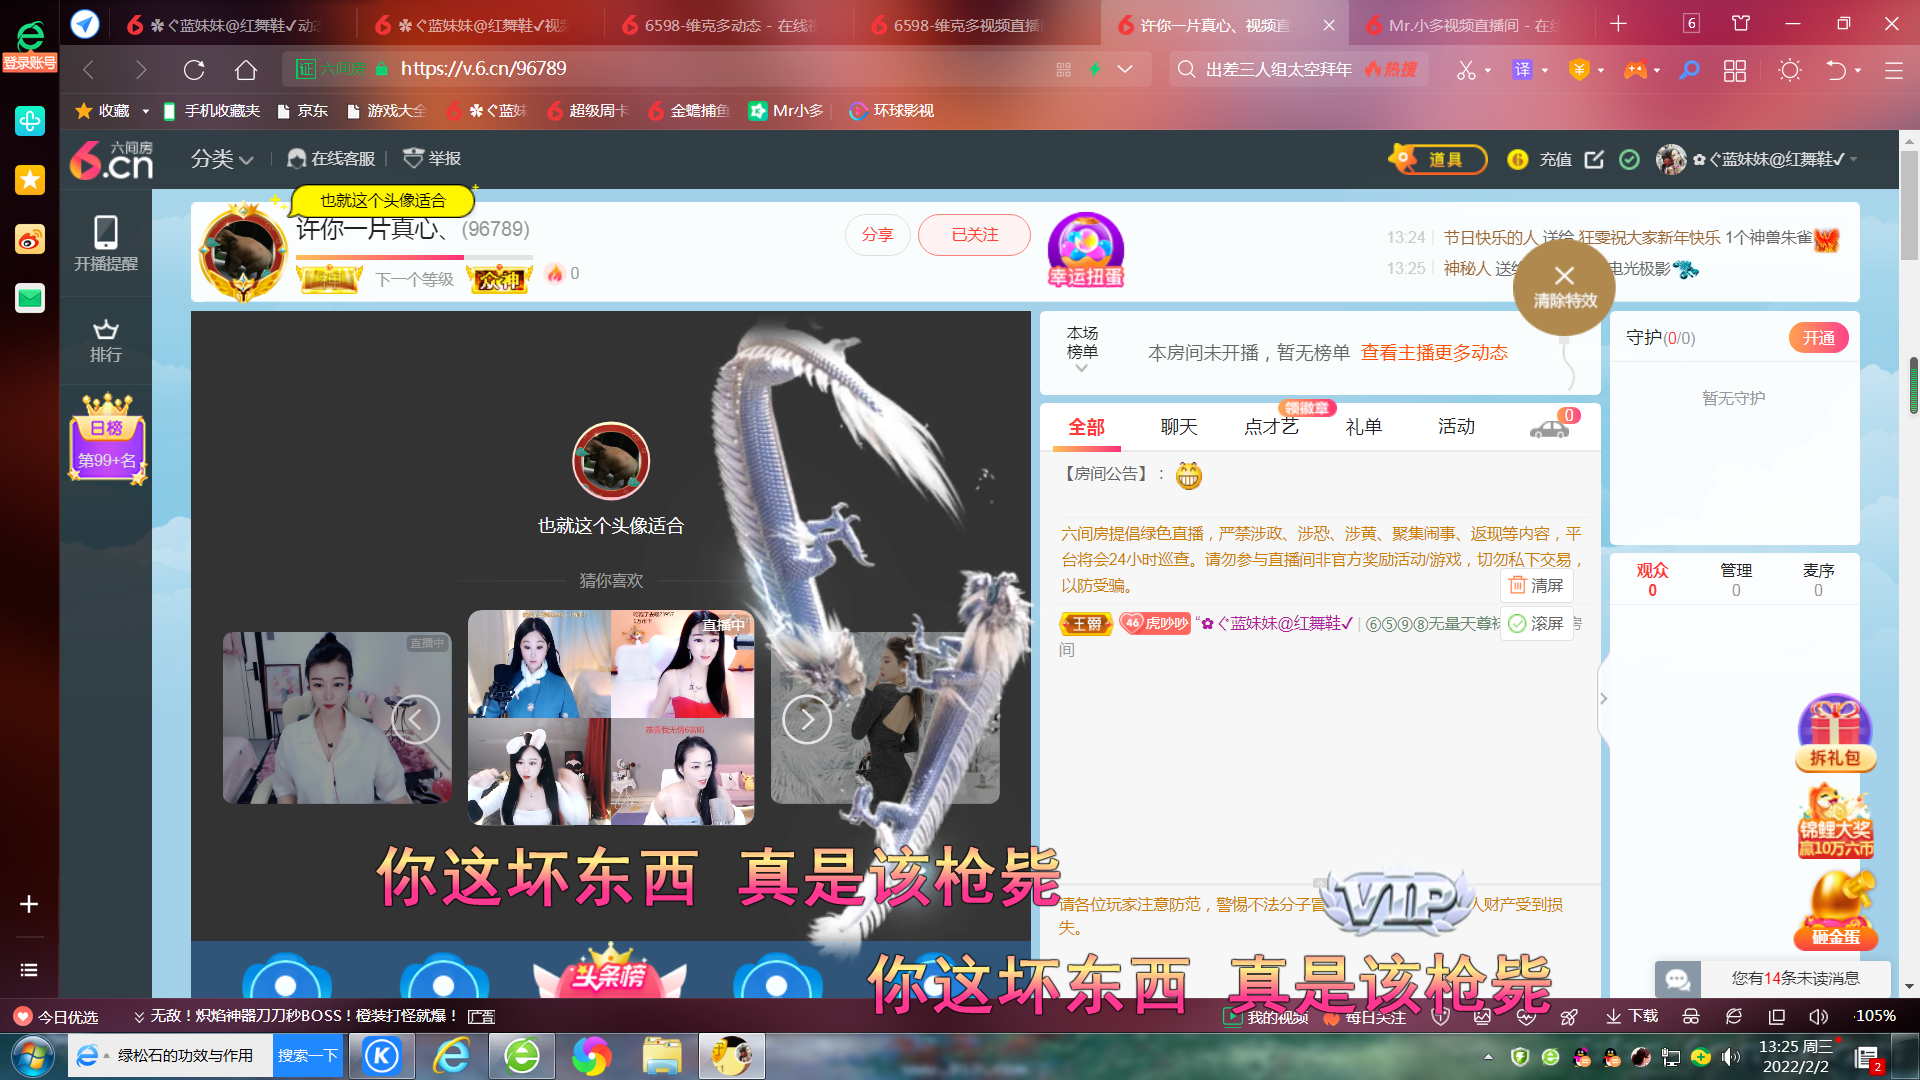Open the 拆礼包 gift pack icon
The image size is (1920, 1080).
point(1835,733)
